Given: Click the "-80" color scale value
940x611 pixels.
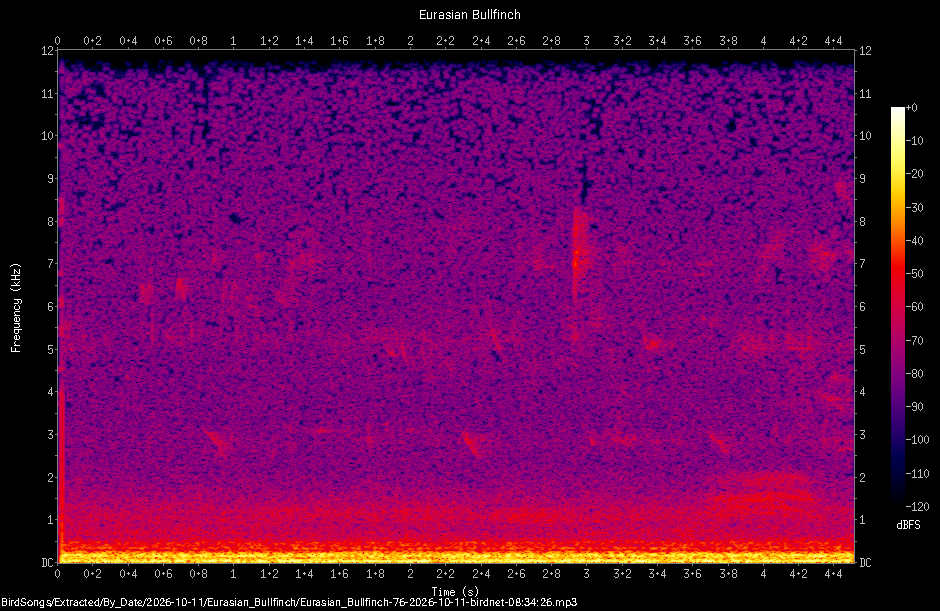Looking at the screenshot, I should coord(914,374).
